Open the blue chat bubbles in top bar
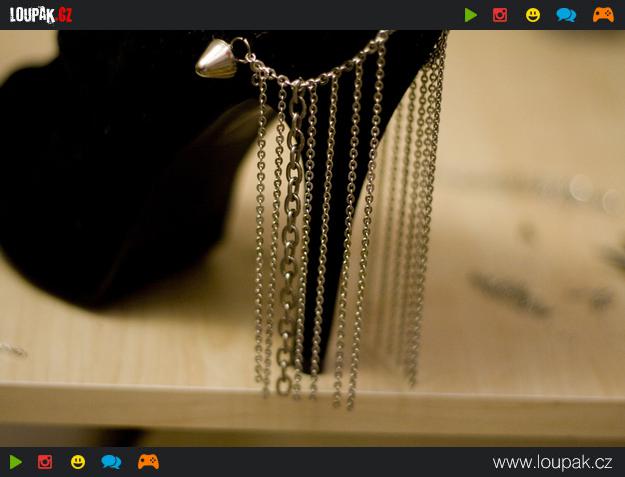Screen dimensions: 625x477 tap(566, 15)
